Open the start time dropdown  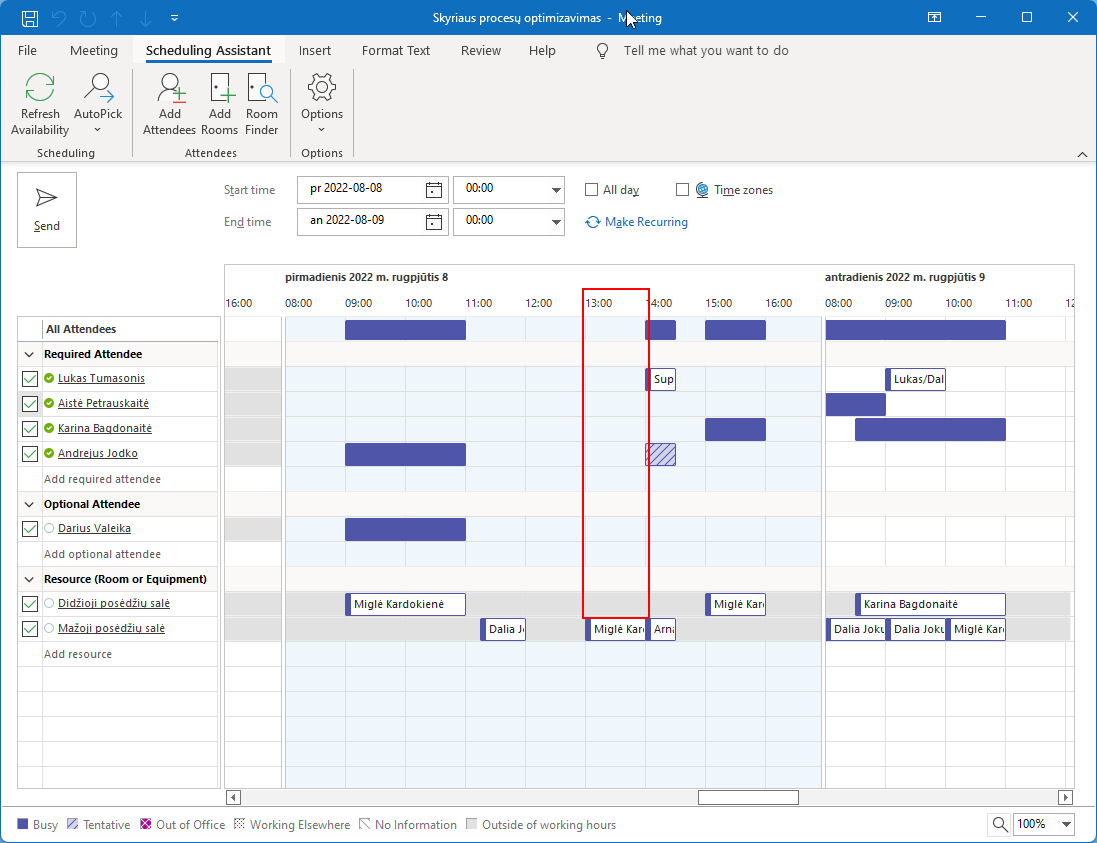pos(556,189)
